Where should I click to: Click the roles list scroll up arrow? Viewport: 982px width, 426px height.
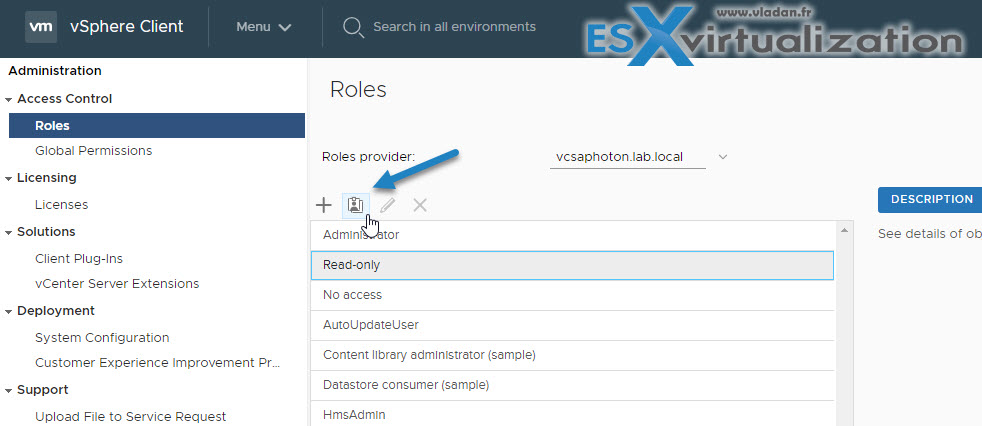844,230
